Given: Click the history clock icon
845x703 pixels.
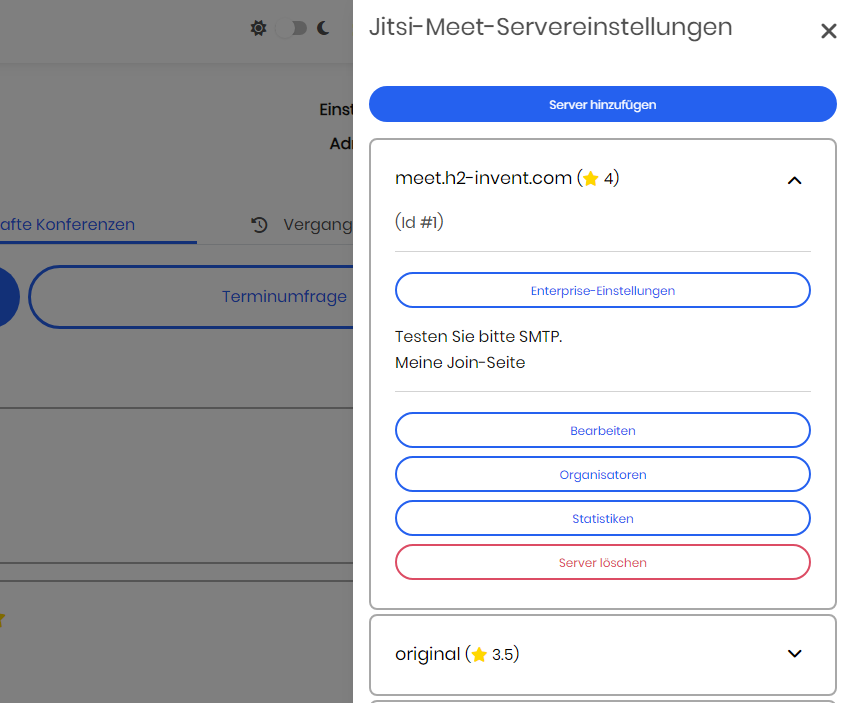Looking at the screenshot, I should click(259, 225).
